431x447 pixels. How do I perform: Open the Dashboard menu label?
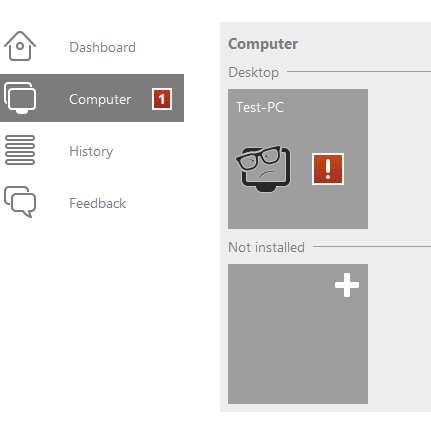pos(102,47)
